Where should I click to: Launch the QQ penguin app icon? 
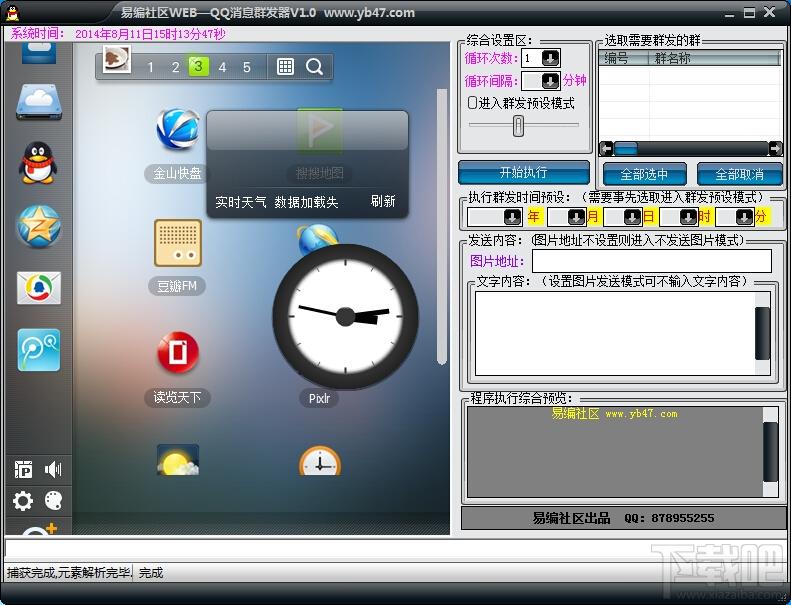(38, 163)
